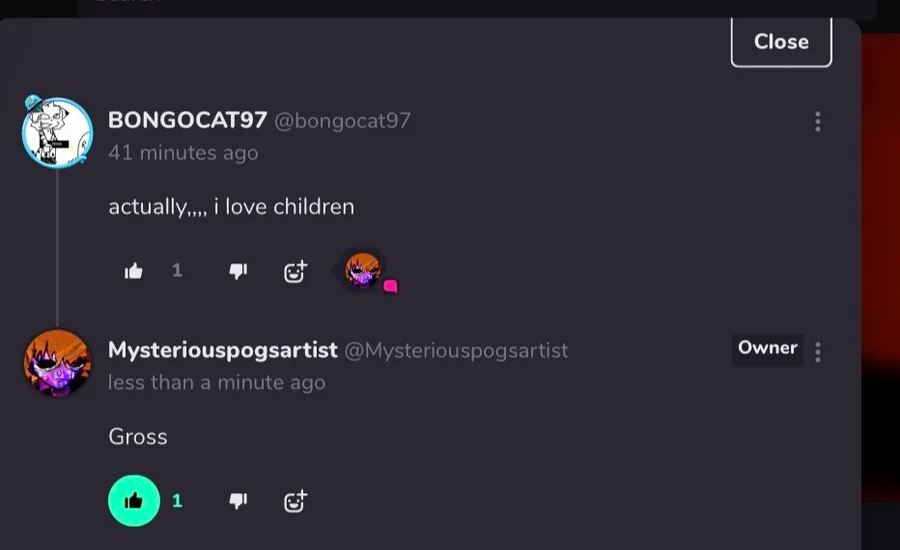The image size is (900, 550).
Task: Collapse the reply thread line under BONGOCAT97
Action: click(57, 247)
